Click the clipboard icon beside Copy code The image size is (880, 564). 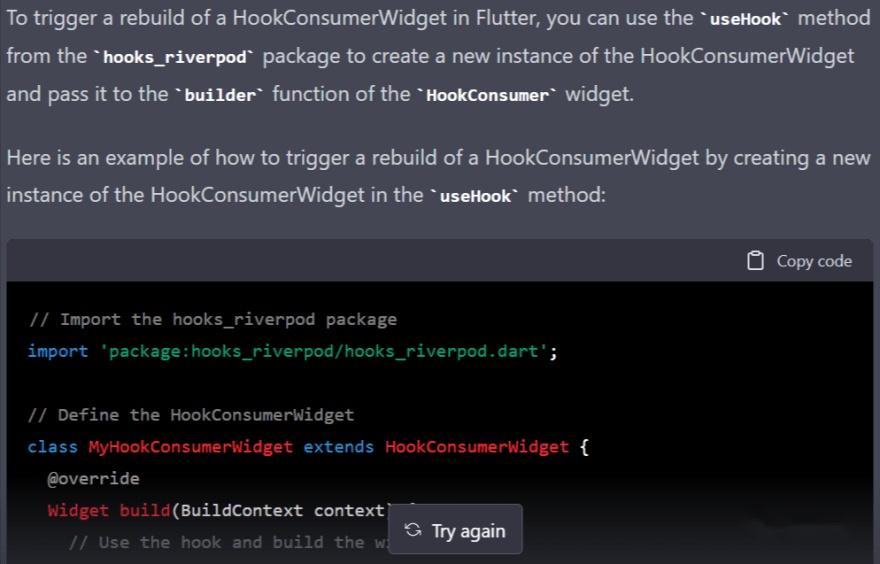coord(755,260)
